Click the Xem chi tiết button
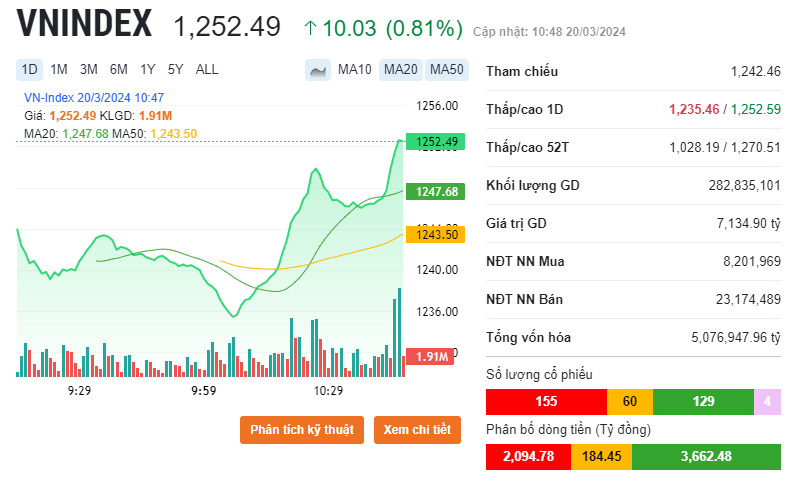The height and width of the screenshot is (481, 798). click(x=417, y=430)
